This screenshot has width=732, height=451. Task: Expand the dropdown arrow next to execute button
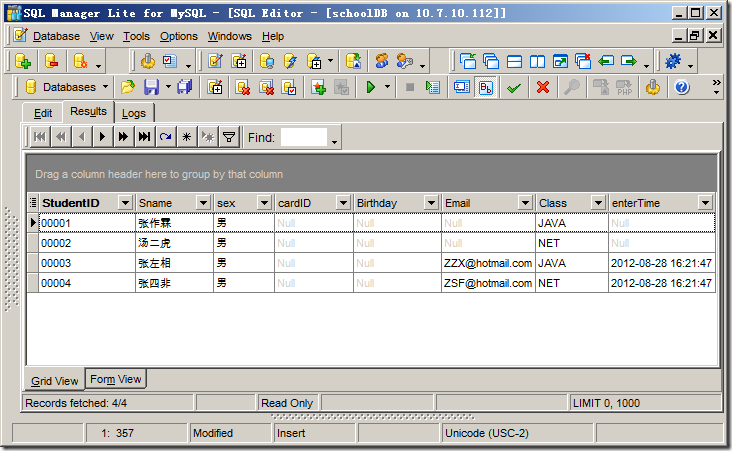(x=387, y=87)
